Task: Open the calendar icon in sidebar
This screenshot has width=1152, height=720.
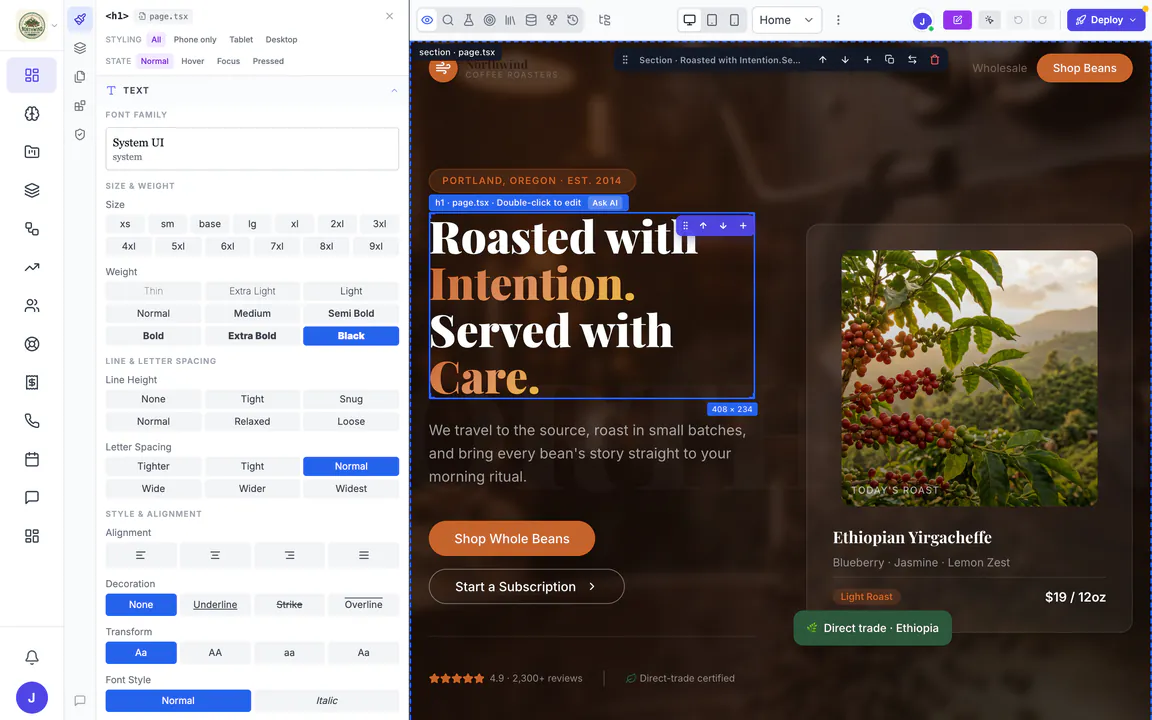Action: 32,459
